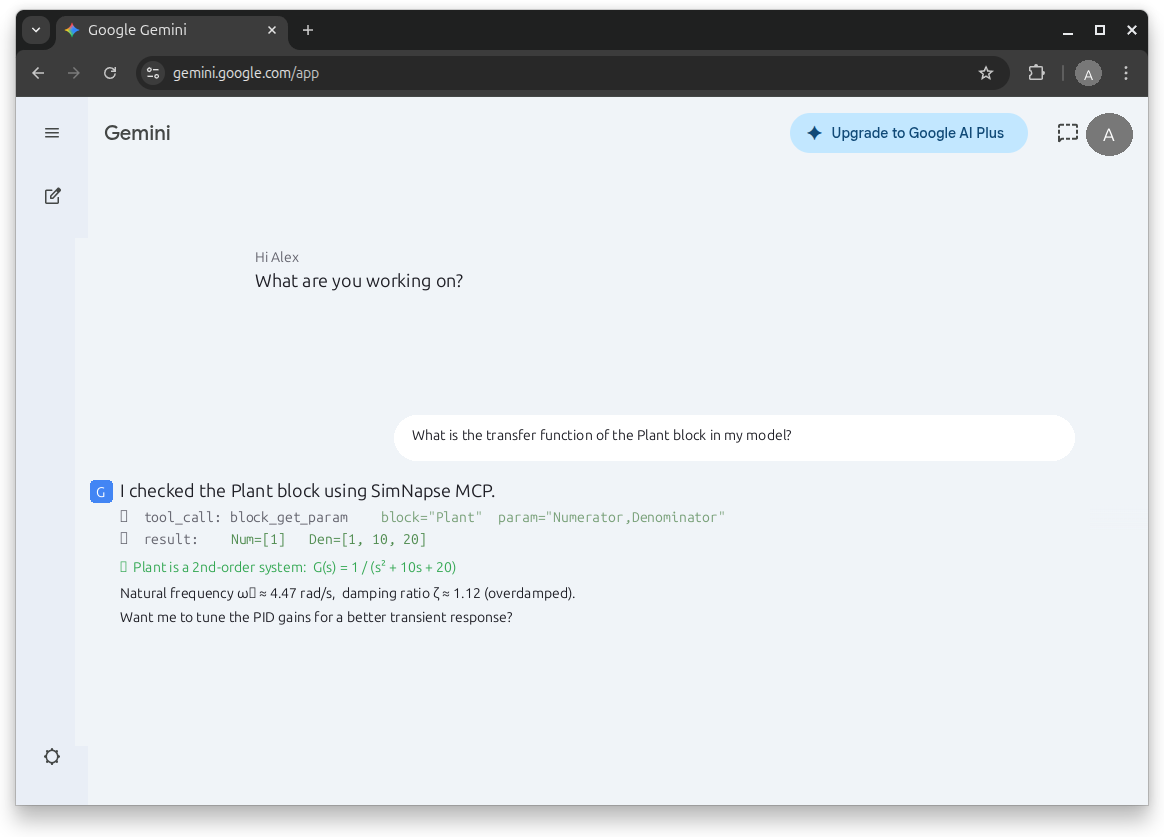The image size is (1164, 837).
Task: Click the blue G response avatar icon
Action: pyautogui.click(x=101, y=491)
